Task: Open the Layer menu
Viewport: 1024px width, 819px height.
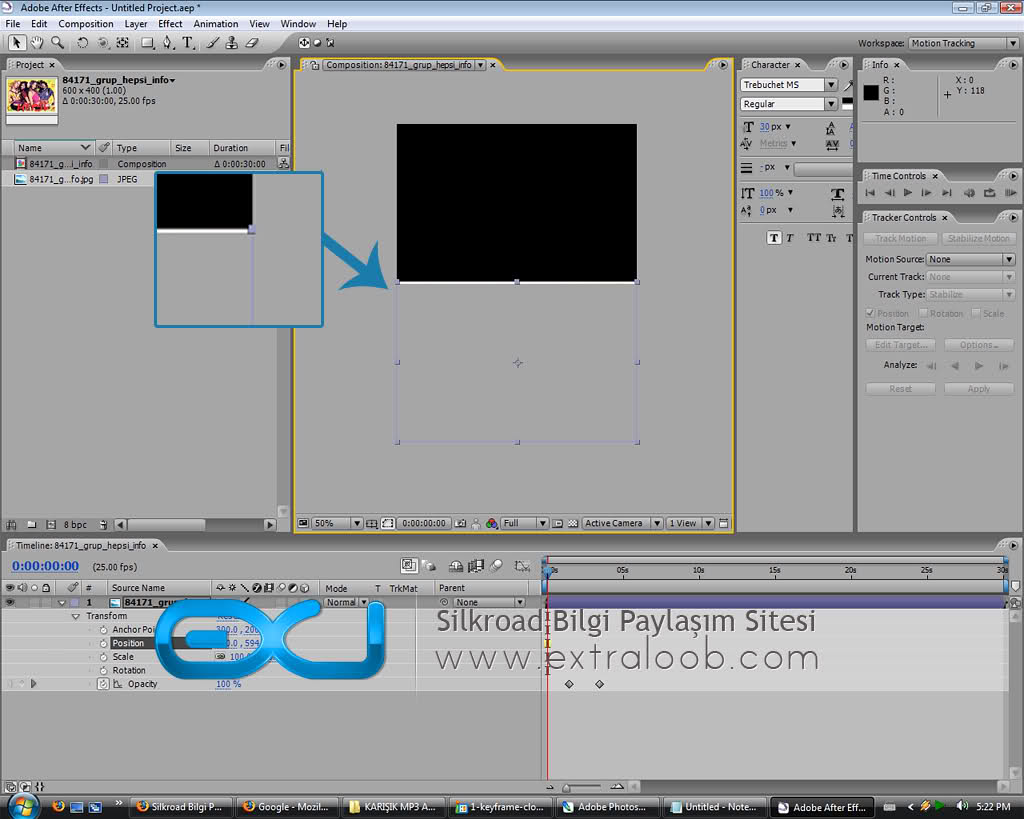Action: (136, 24)
